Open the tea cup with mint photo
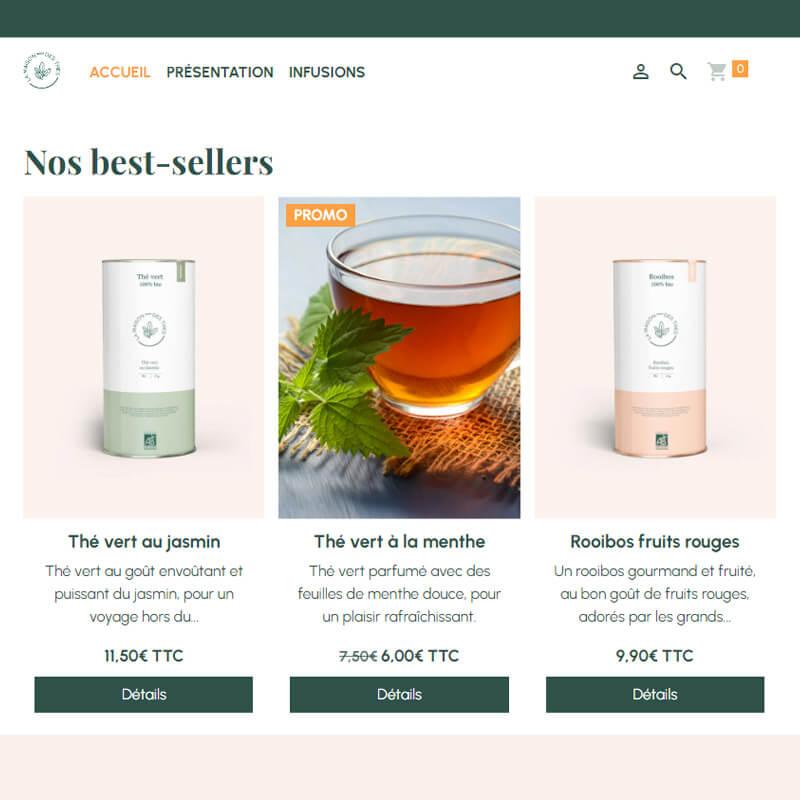 (x=399, y=358)
